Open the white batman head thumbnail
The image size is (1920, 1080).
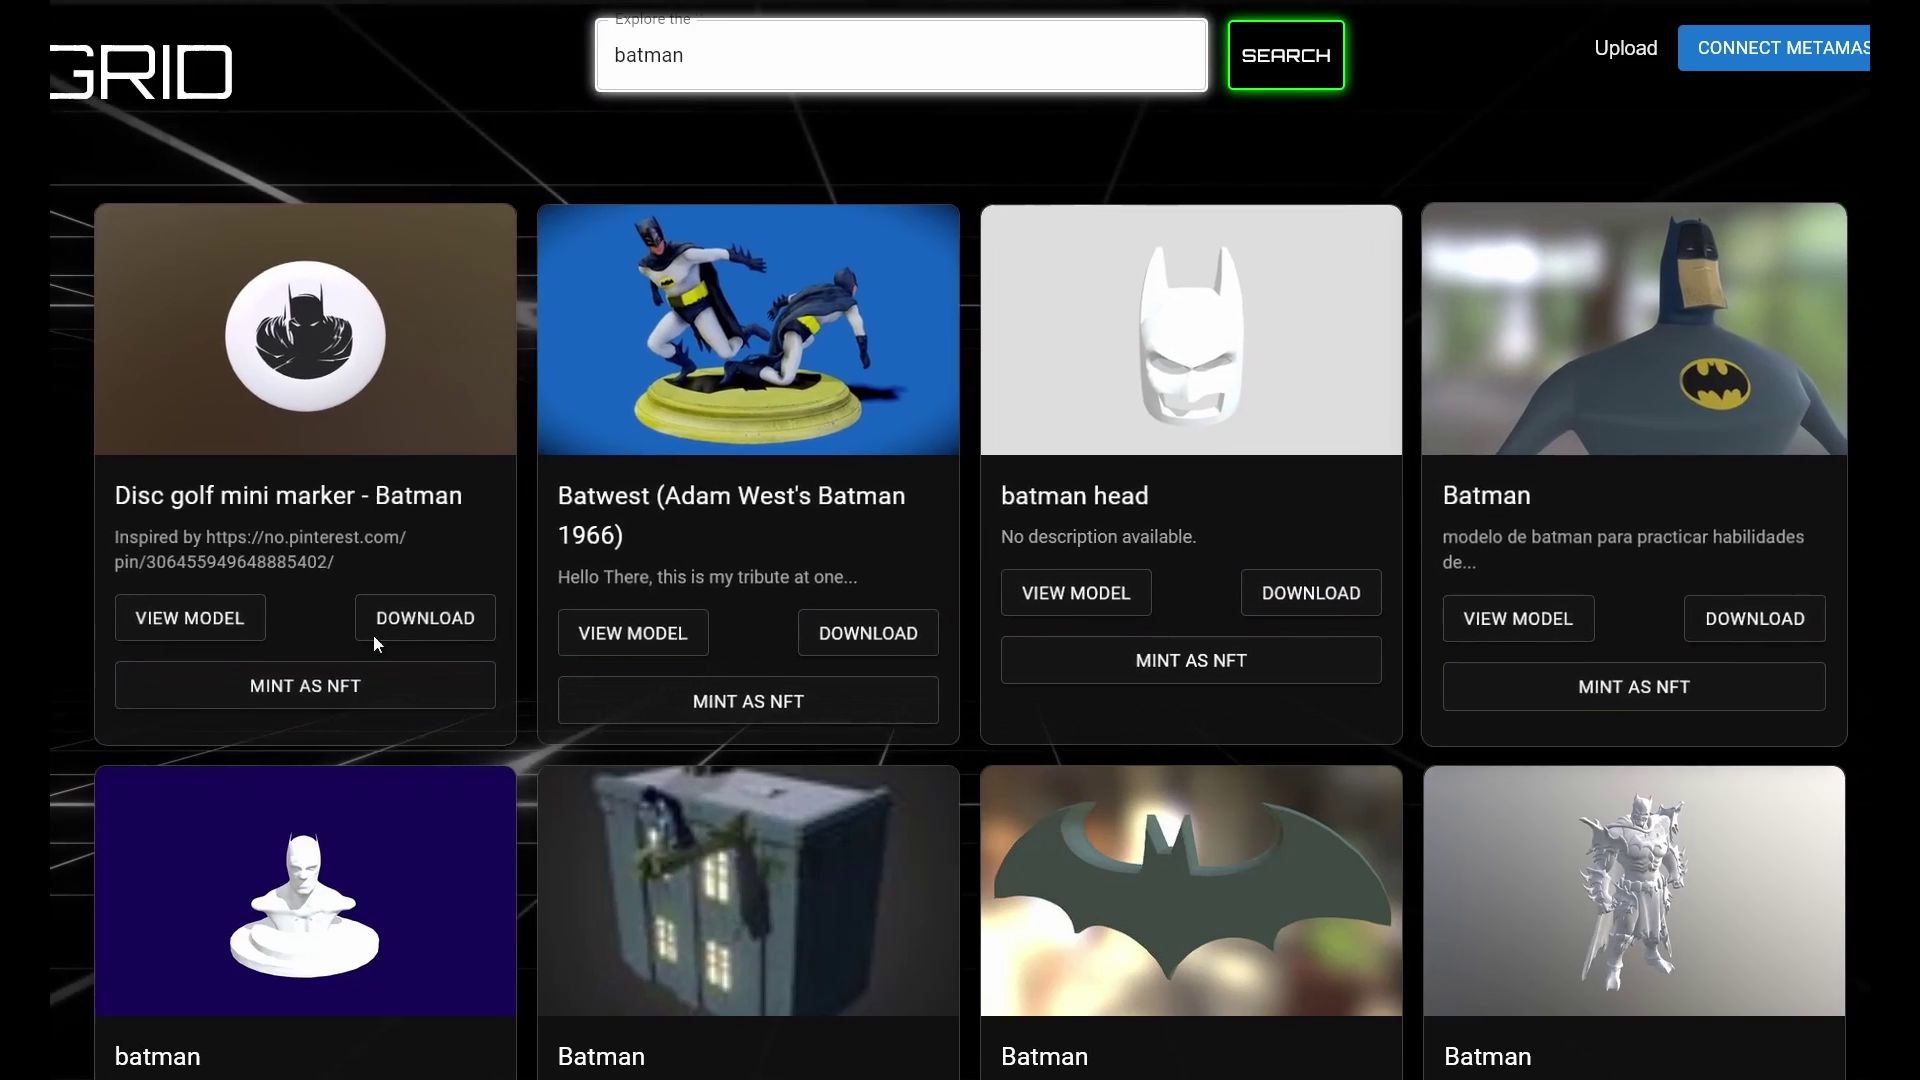pos(1191,330)
